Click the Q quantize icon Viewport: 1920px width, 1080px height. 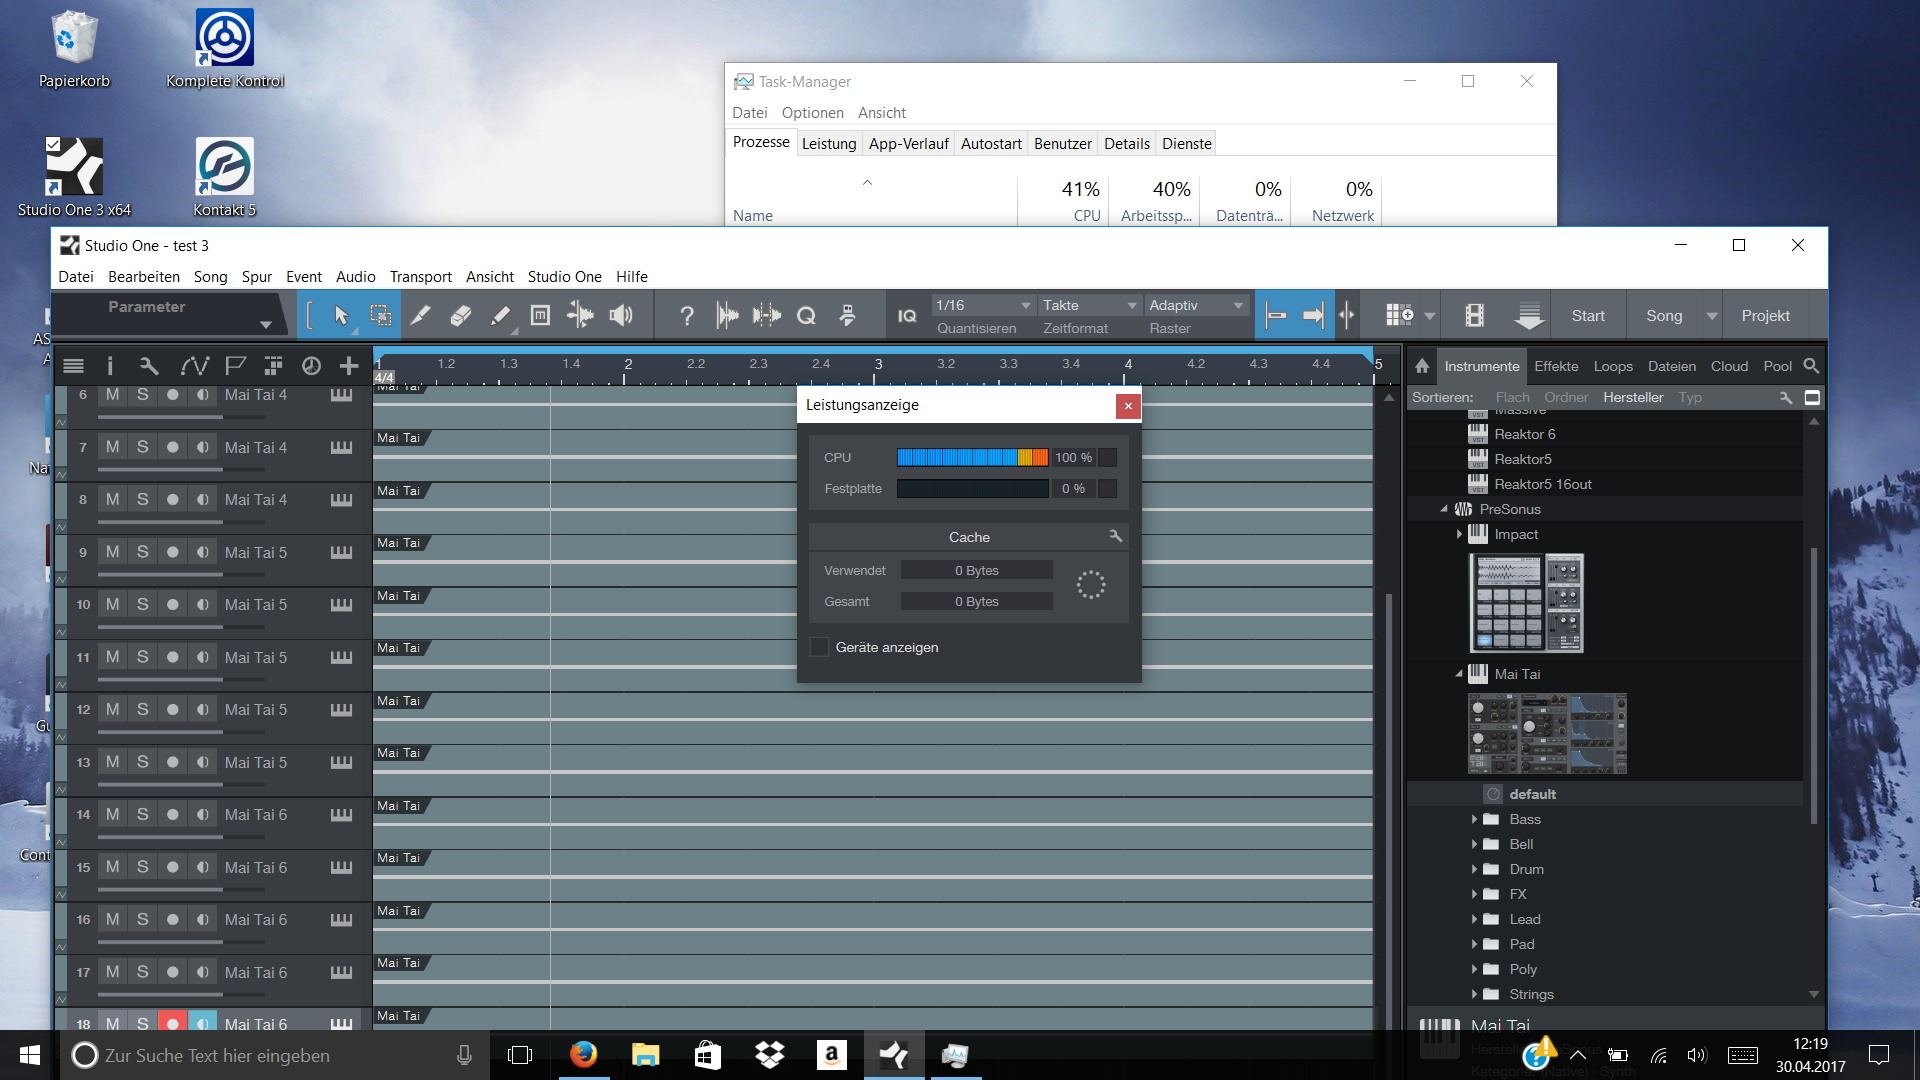(806, 316)
